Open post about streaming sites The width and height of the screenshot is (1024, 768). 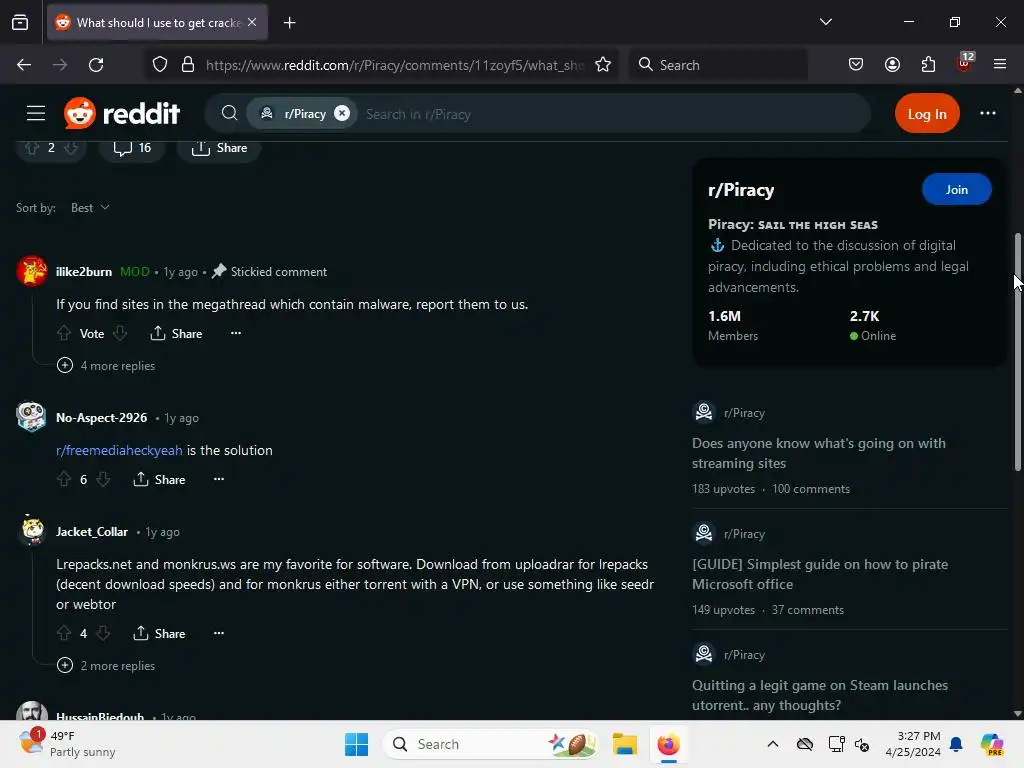tap(819, 453)
